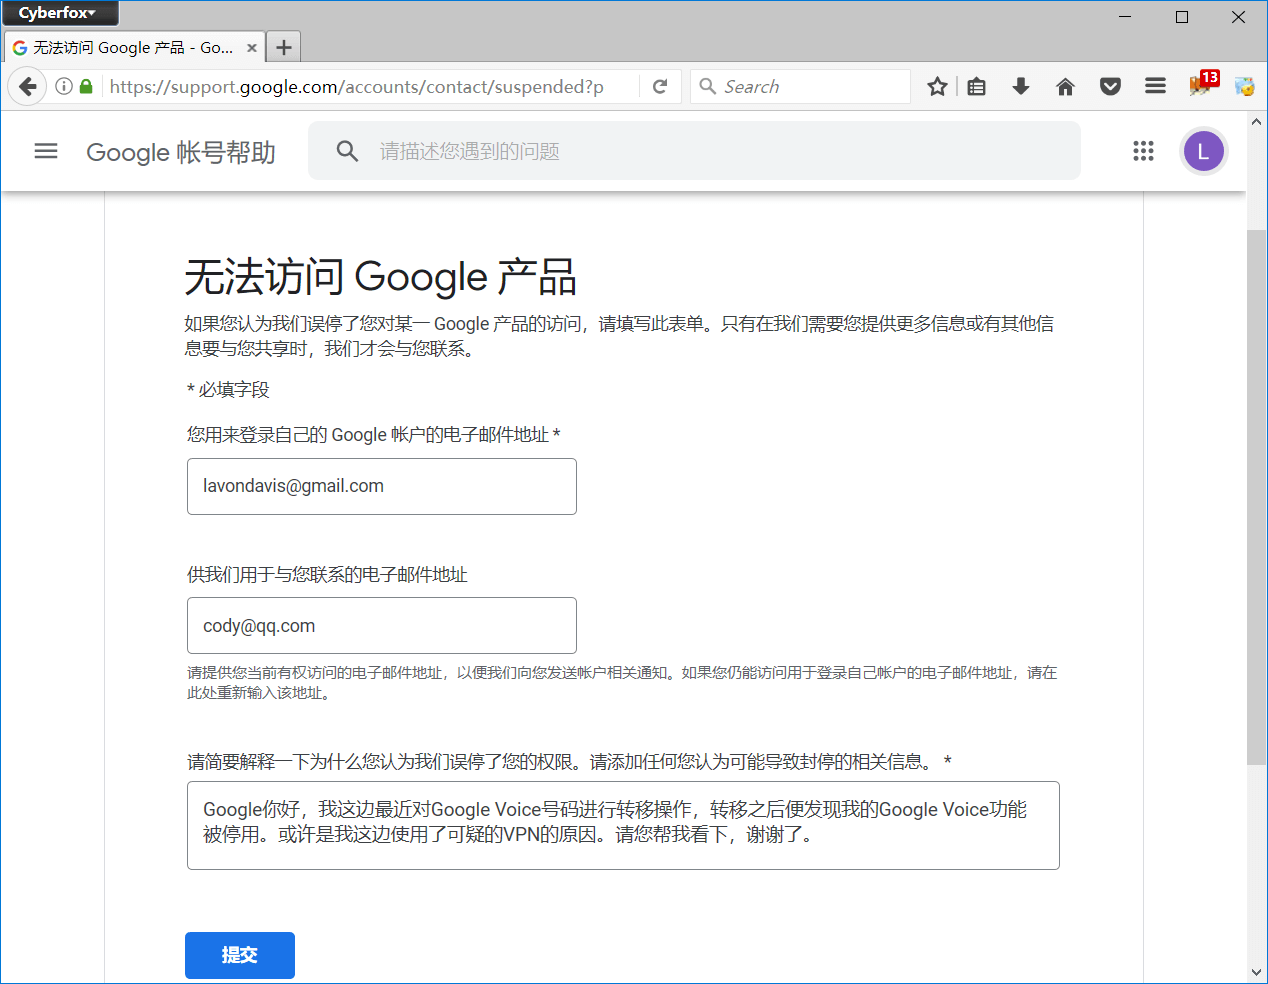1268x984 pixels.
Task: Submit the form with 提交 button
Action: click(240, 955)
